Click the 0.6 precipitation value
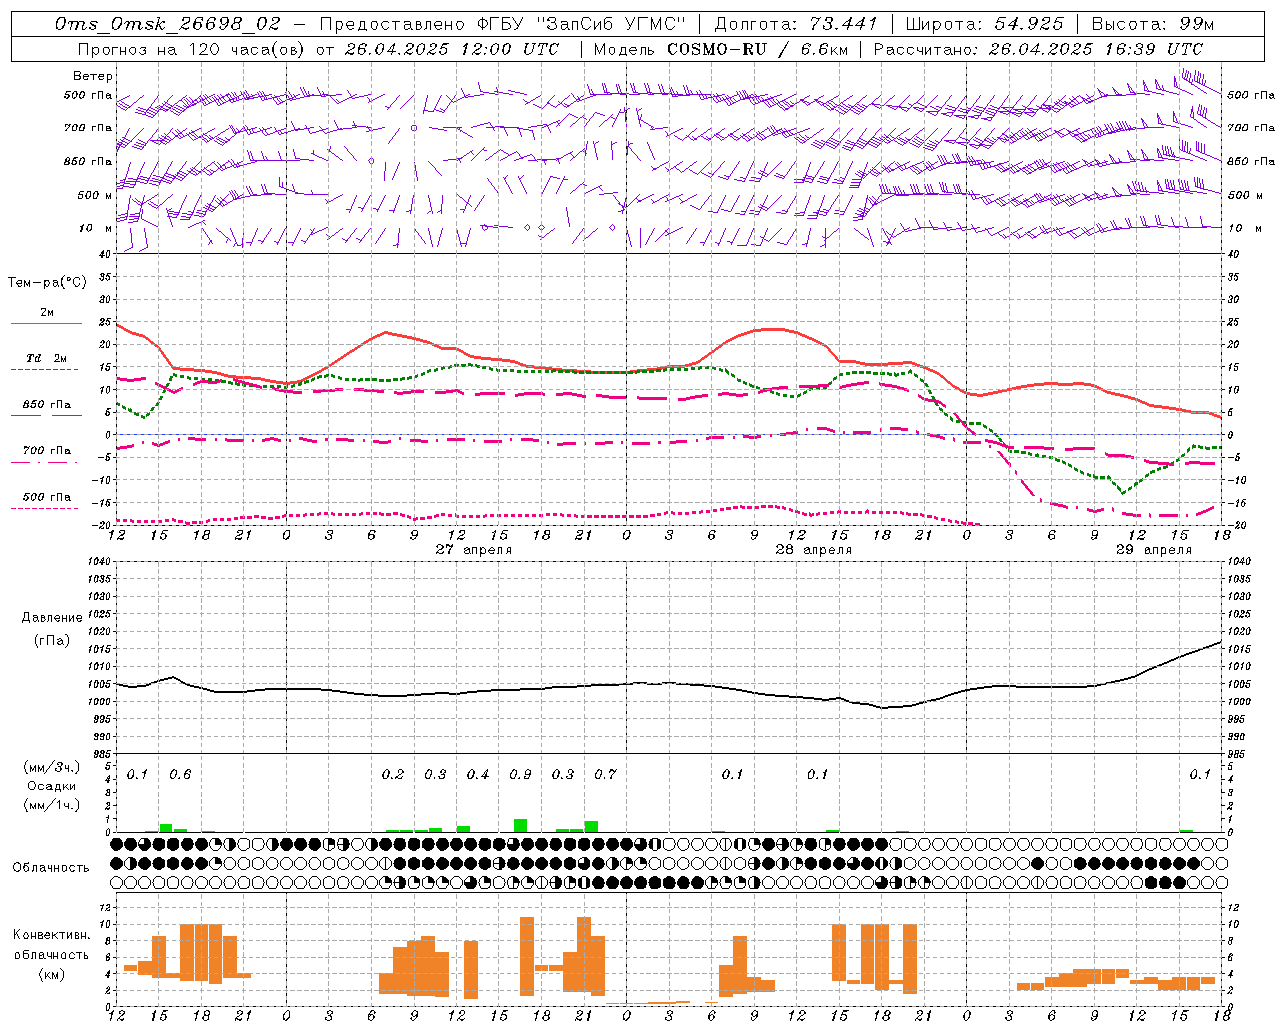Image resolution: width=1280 pixels, height=1024 pixels. pos(180,774)
